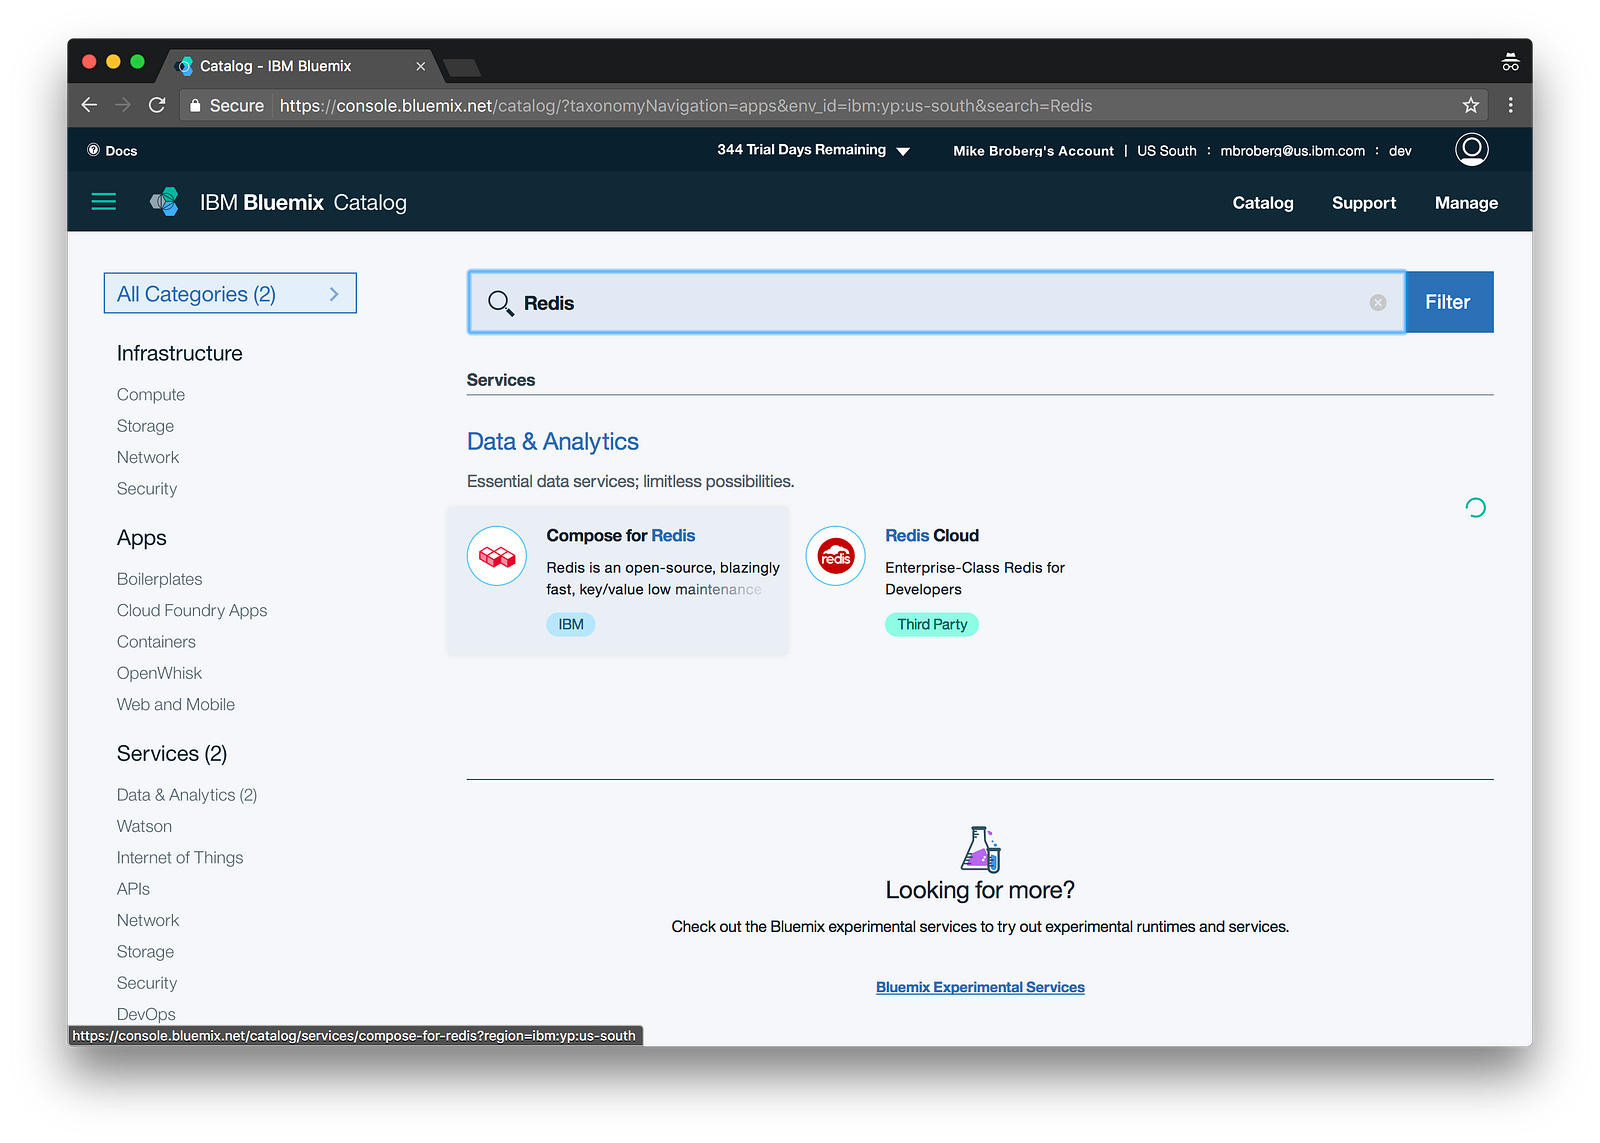Screen dimensions: 1600x1143
Task: Select the Internet of Things category
Action: (x=180, y=858)
